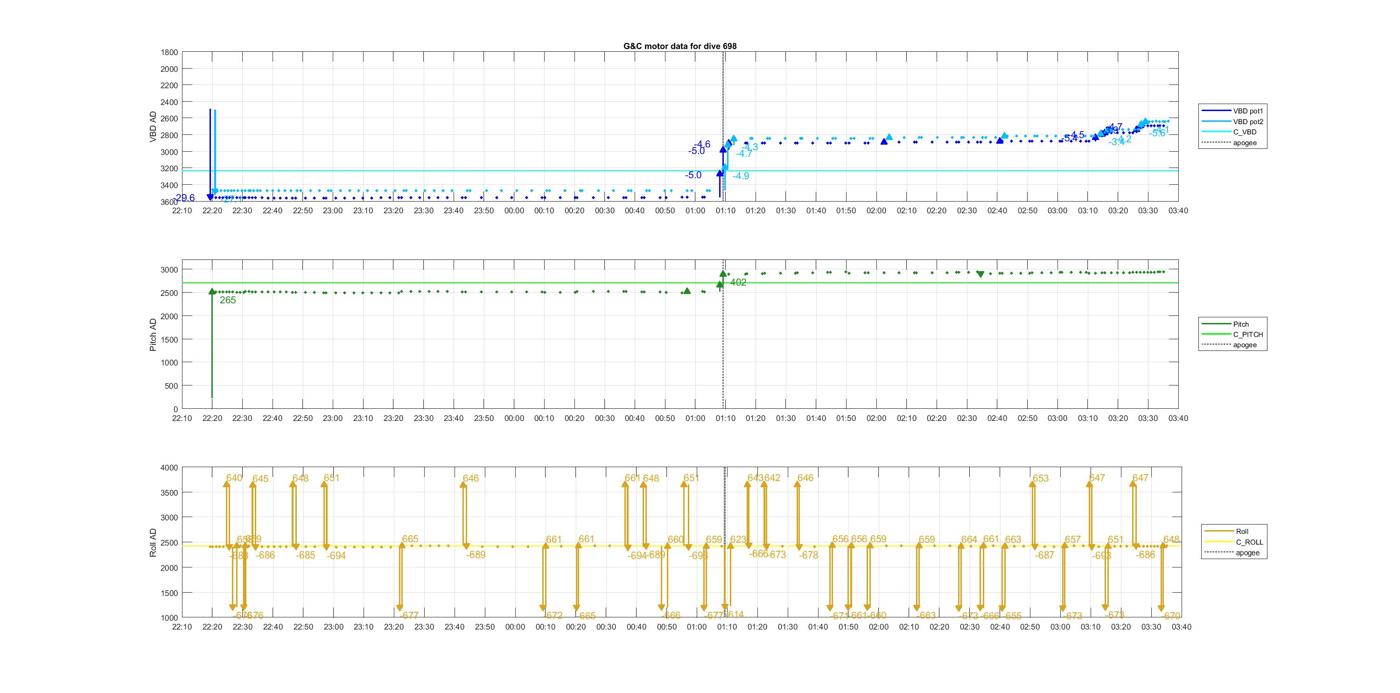Click the "623" roll data label

[x=739, y=540]
